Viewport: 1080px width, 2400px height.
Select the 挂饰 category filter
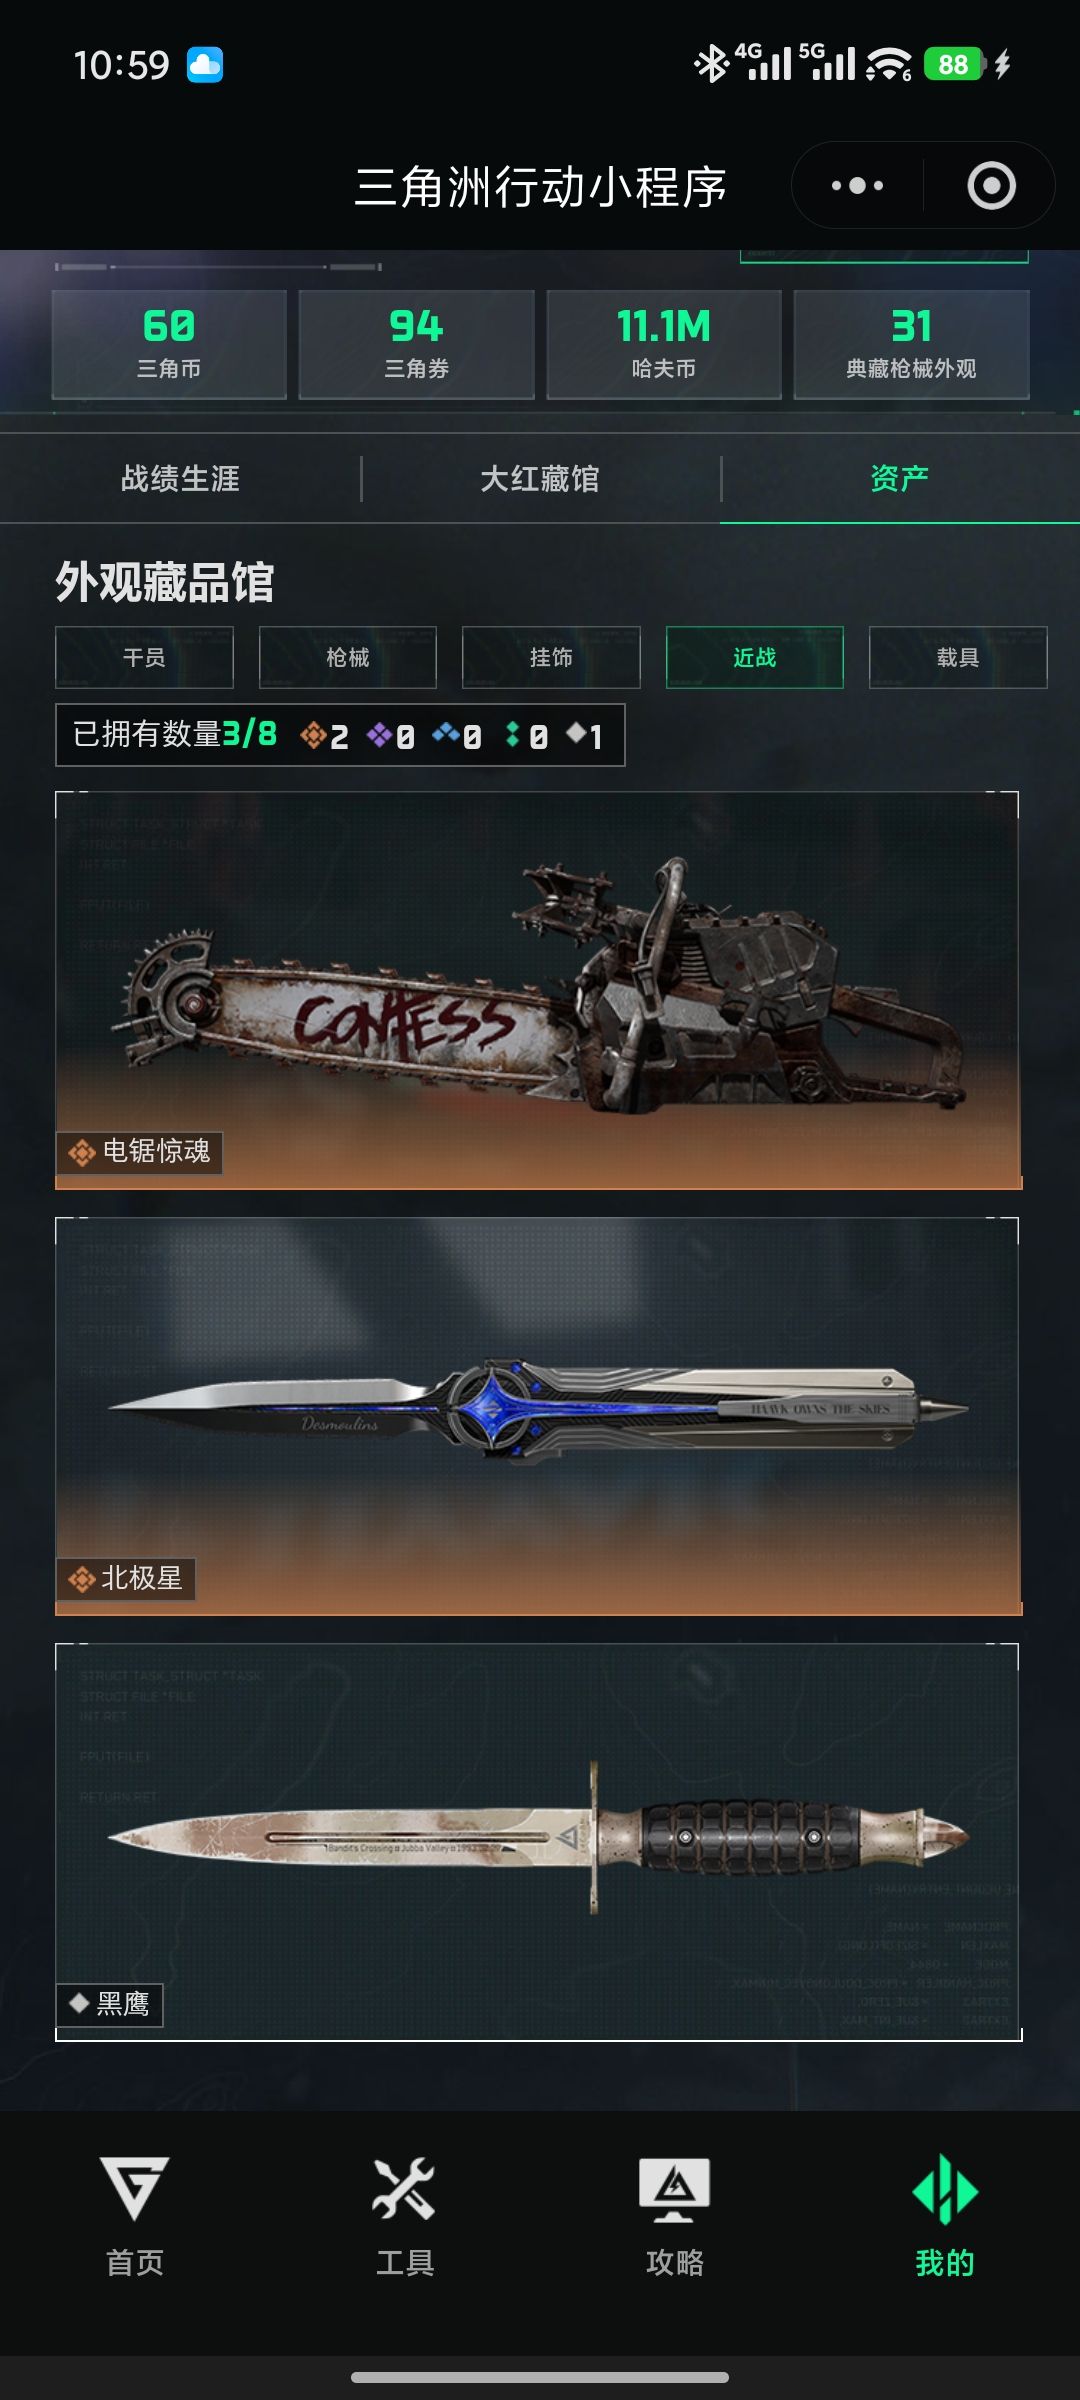coord(551,657)
